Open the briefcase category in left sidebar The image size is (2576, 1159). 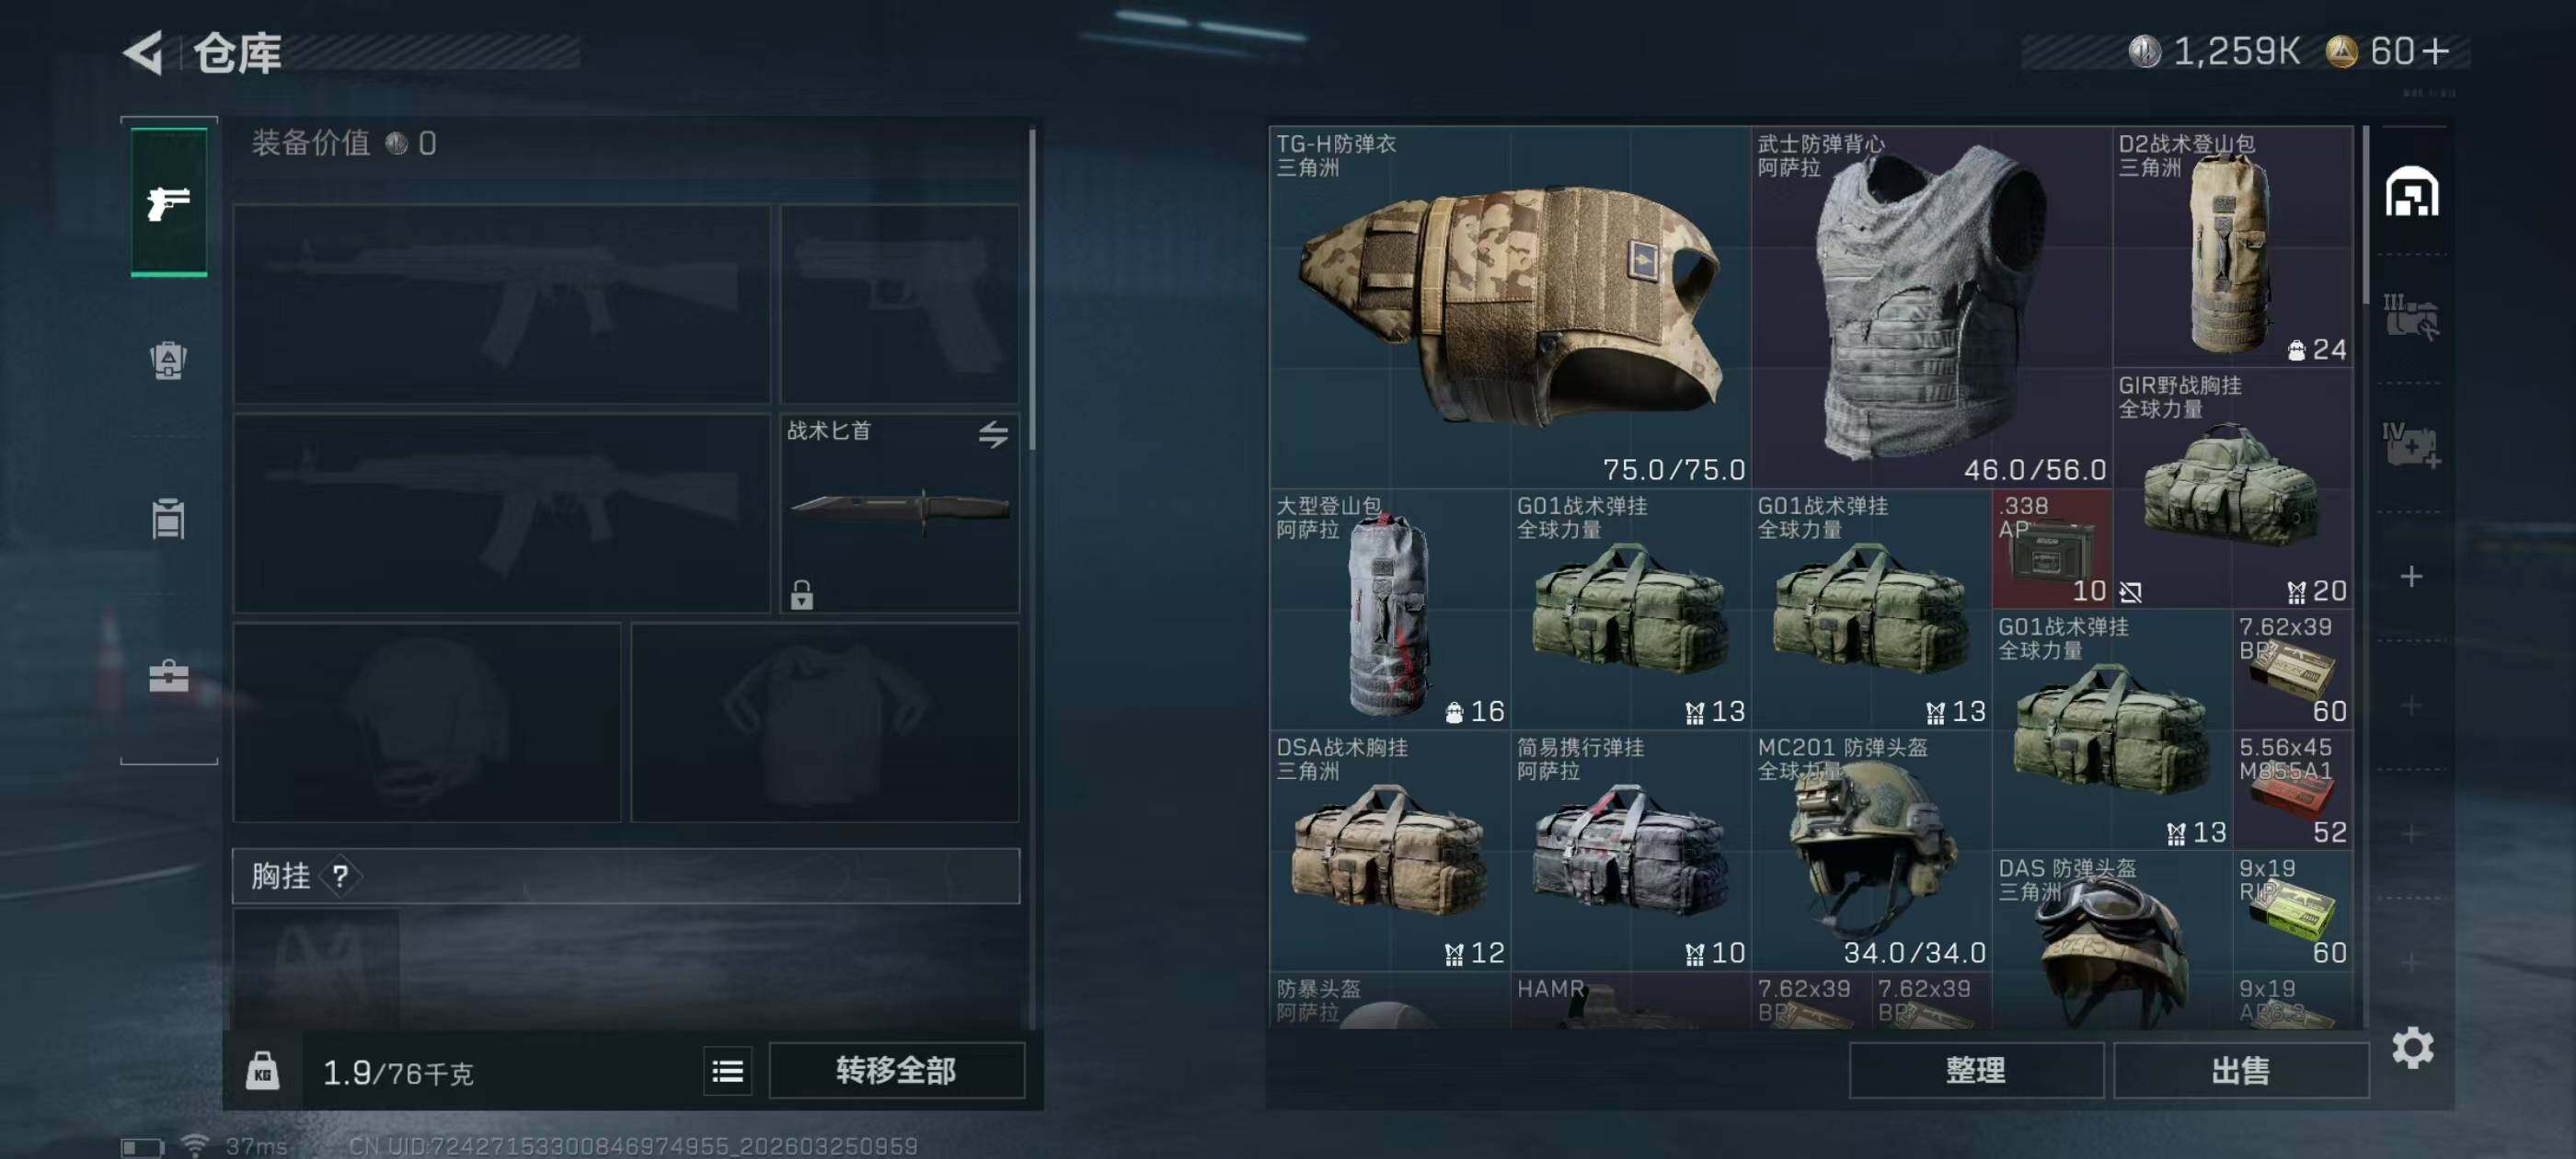pyautogui.click(x=168, y=676)
